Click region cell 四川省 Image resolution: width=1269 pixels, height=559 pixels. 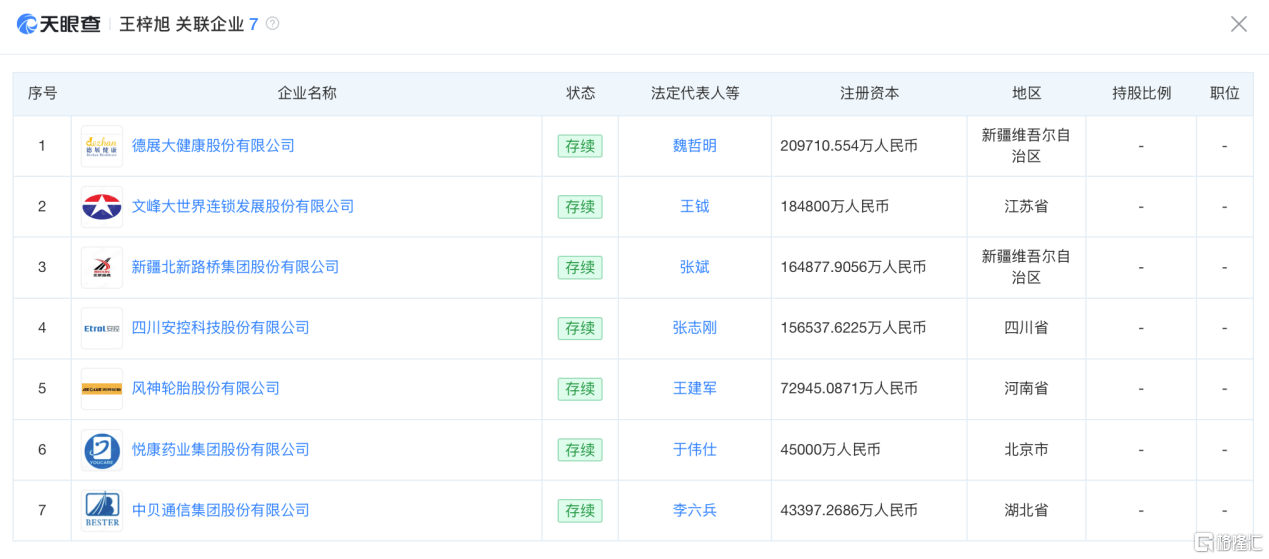(1026, 328)
